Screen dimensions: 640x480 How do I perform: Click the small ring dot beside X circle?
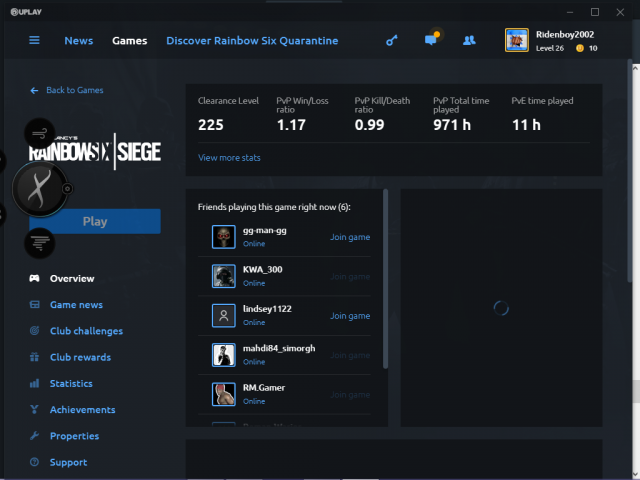pyautogui.click(x=67, y=189)
